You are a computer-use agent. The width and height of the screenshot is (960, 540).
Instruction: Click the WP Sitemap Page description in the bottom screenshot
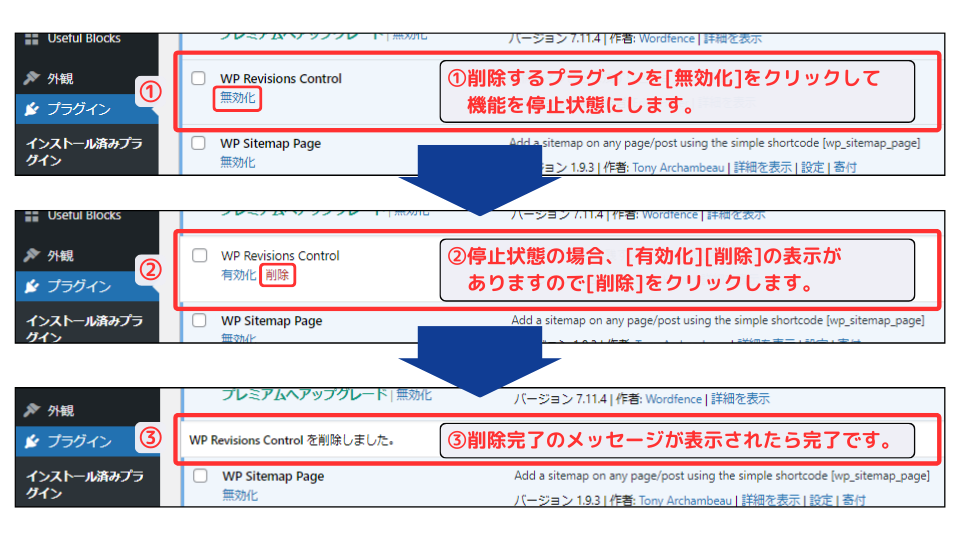click(722, 475)
